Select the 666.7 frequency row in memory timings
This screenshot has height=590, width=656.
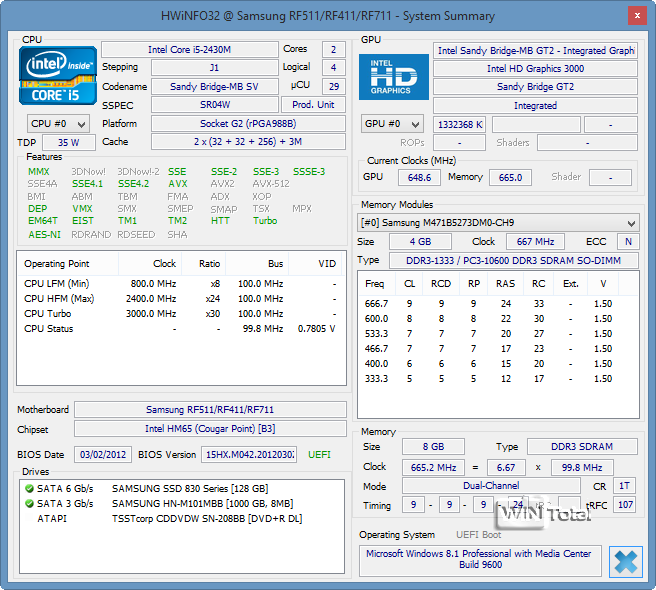[x=495, y=303]
